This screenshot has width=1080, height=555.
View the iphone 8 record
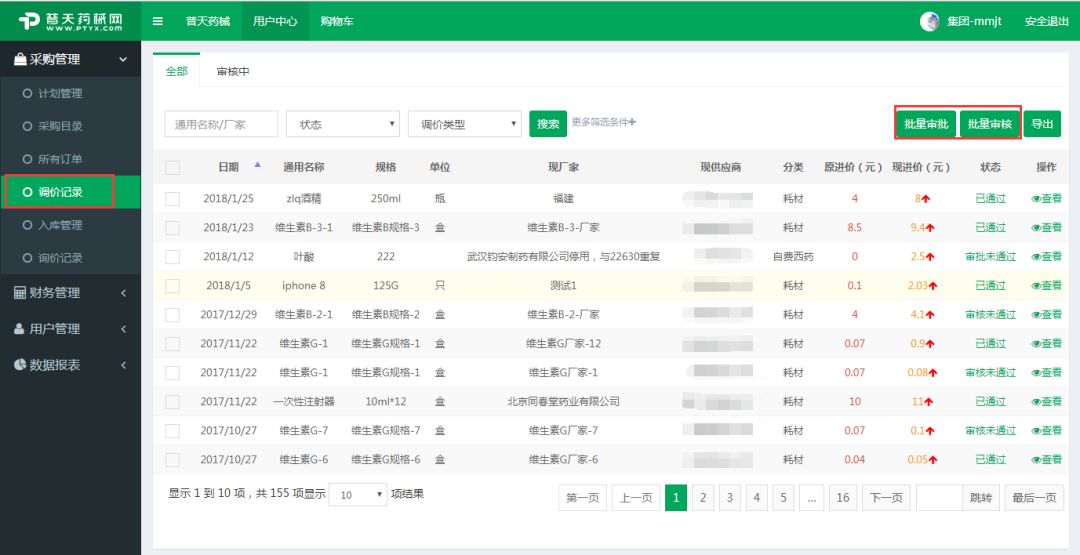pos(1046,285)
